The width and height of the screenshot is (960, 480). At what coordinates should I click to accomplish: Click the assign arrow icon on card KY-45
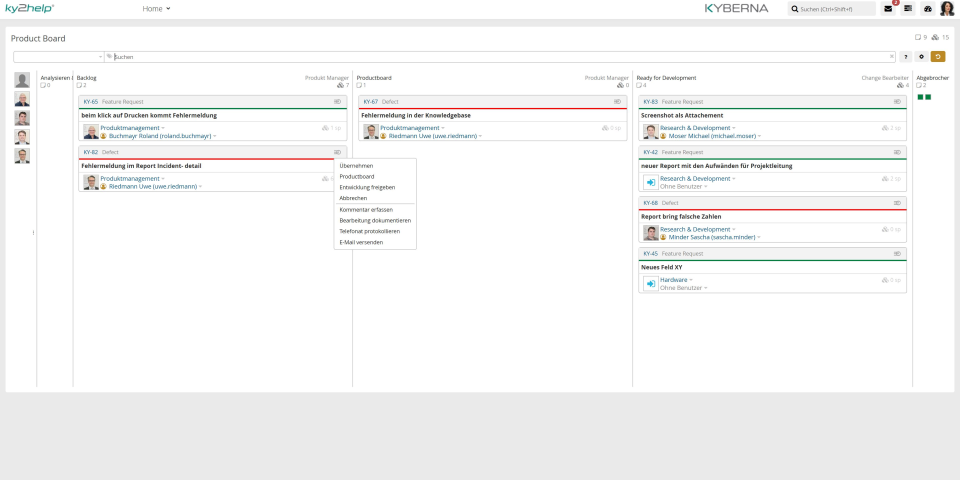(x=651, y=283)
